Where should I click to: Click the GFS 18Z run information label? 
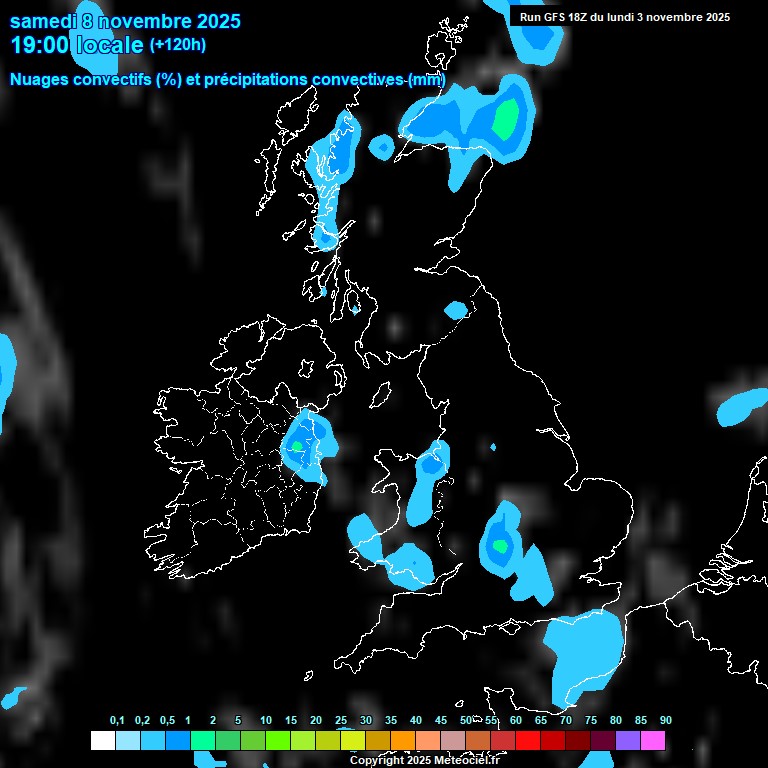(x=624, y=17)
